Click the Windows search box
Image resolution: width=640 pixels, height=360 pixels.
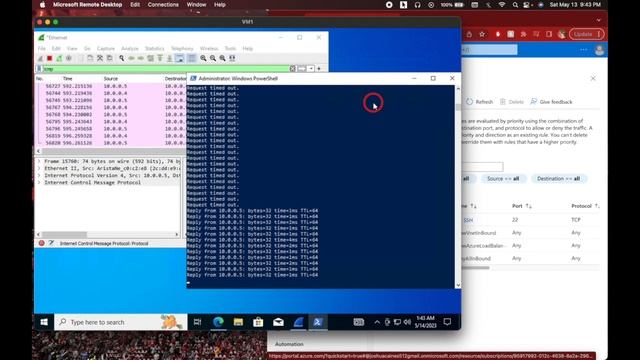[121, 322]
